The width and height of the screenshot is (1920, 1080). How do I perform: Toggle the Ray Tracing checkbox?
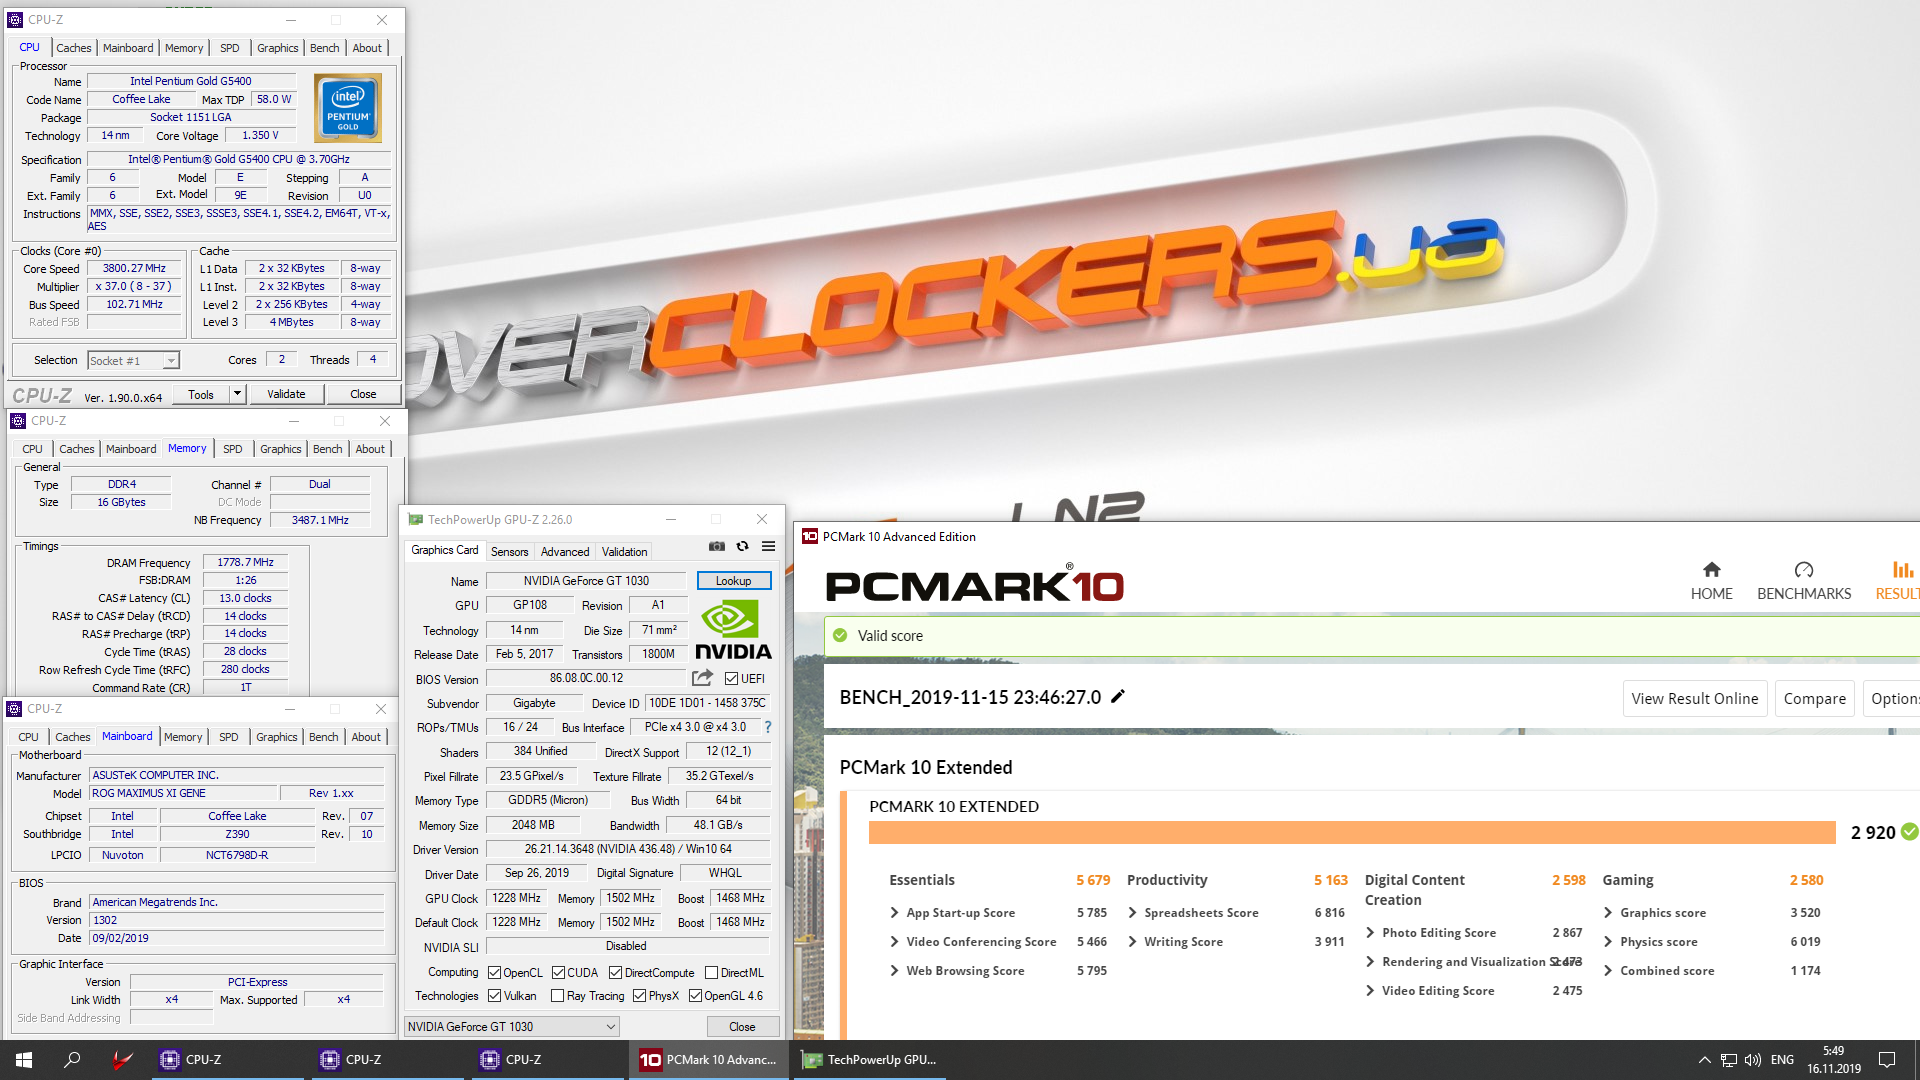tap(558, 996)
